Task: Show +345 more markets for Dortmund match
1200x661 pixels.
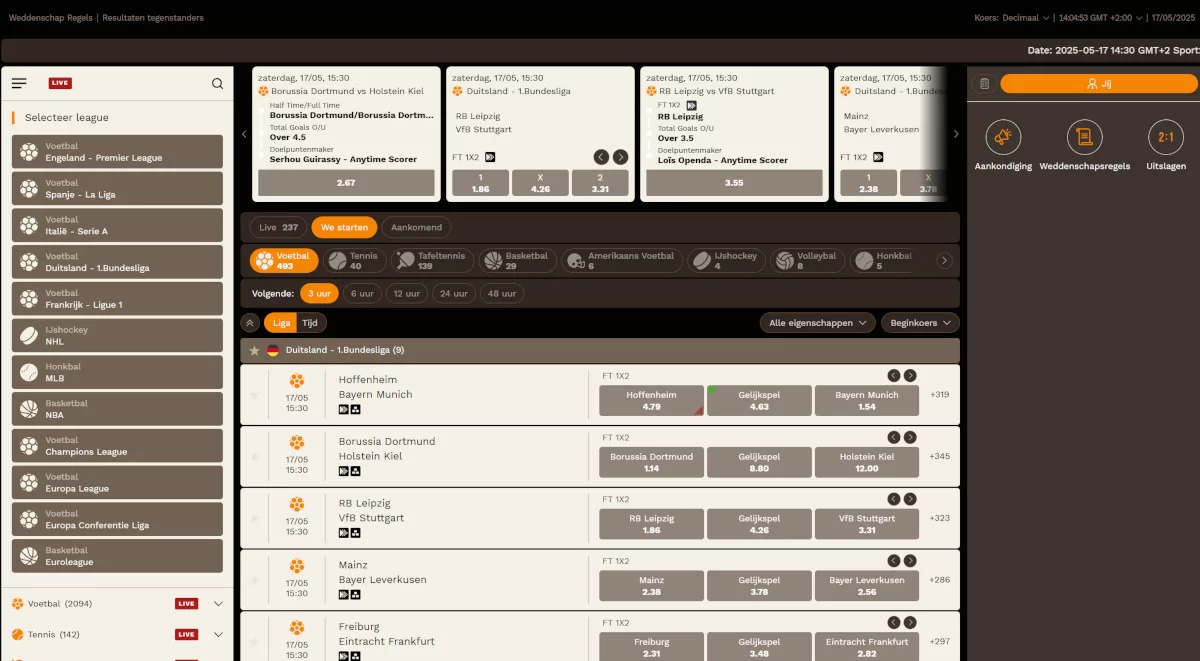Action: click(x=939, y=457)
